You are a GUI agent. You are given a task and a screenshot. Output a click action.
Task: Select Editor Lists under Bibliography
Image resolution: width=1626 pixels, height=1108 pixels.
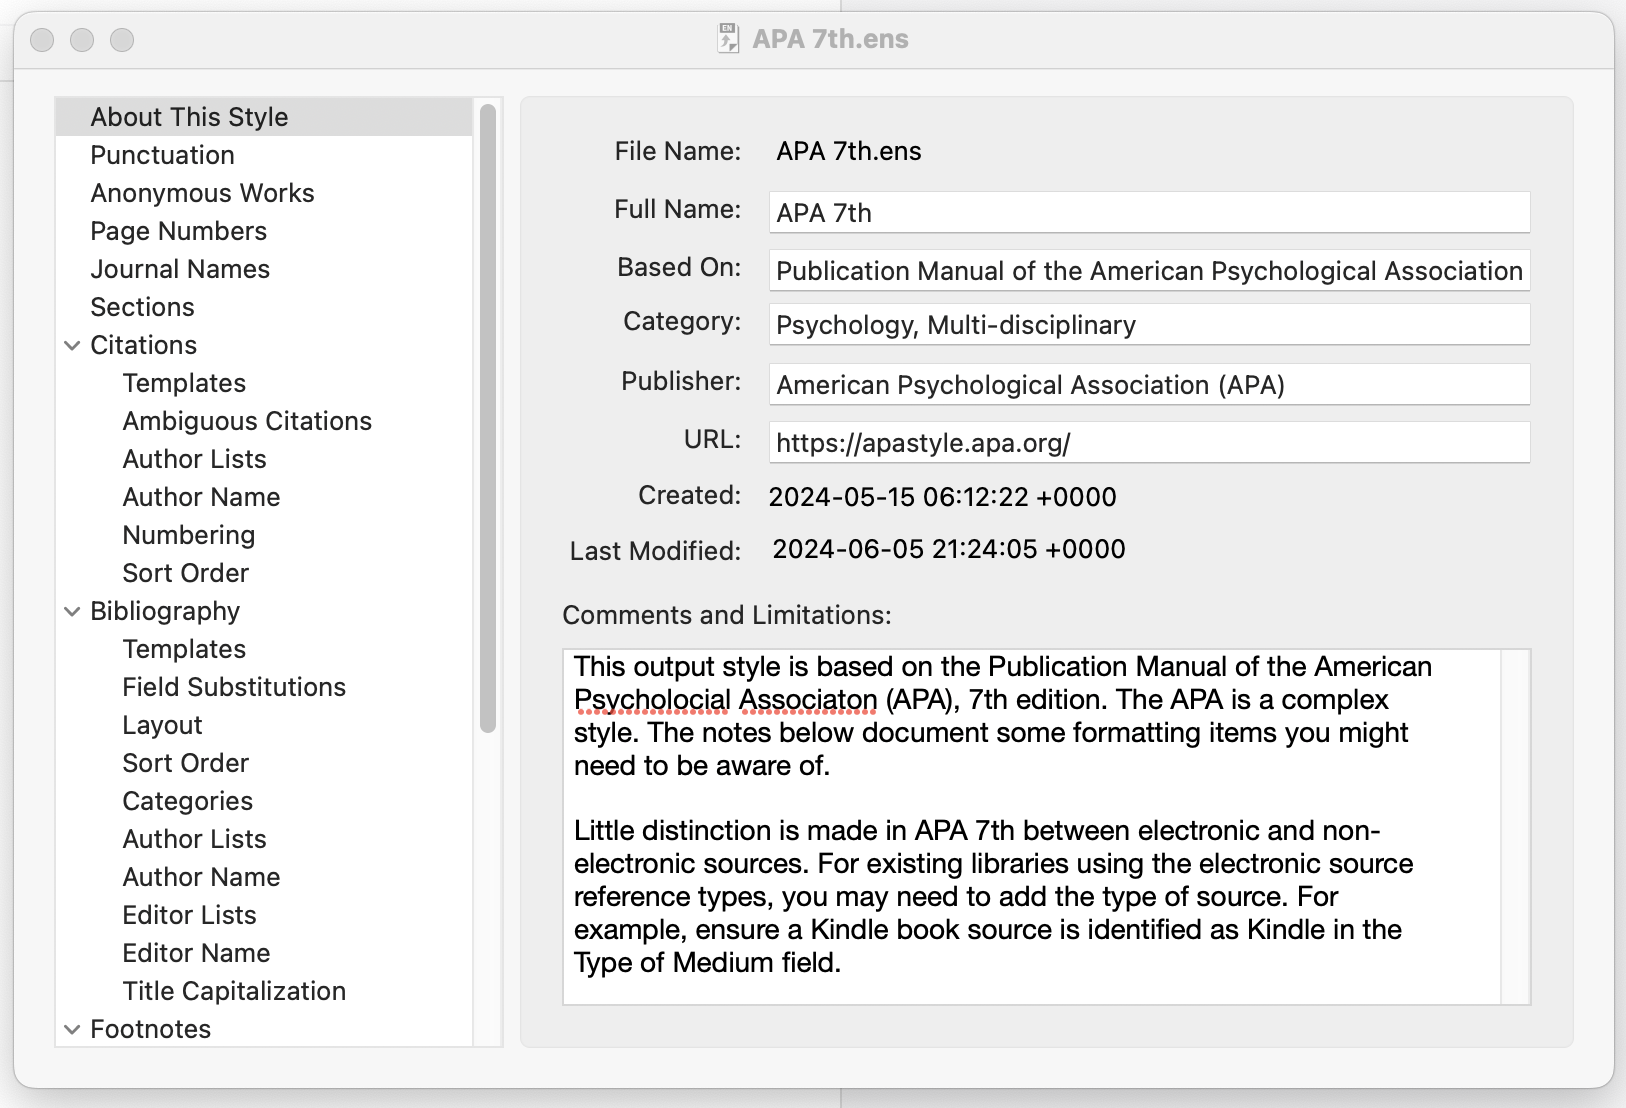point(189,914)
